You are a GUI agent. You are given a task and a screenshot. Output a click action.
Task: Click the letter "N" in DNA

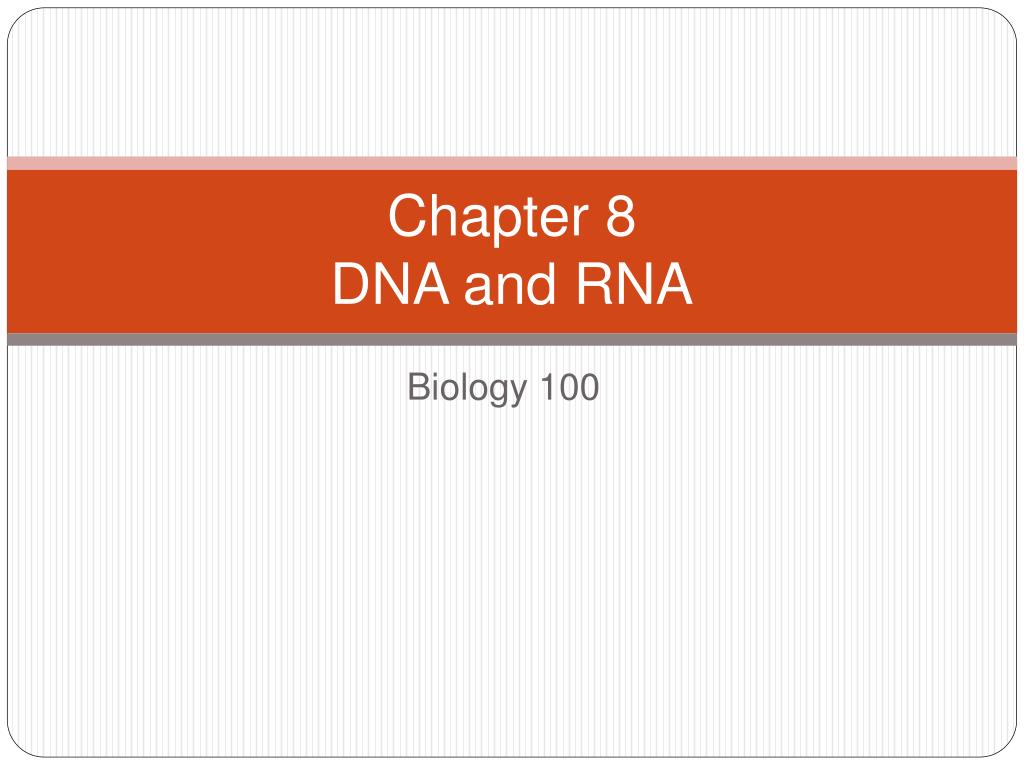392,283
